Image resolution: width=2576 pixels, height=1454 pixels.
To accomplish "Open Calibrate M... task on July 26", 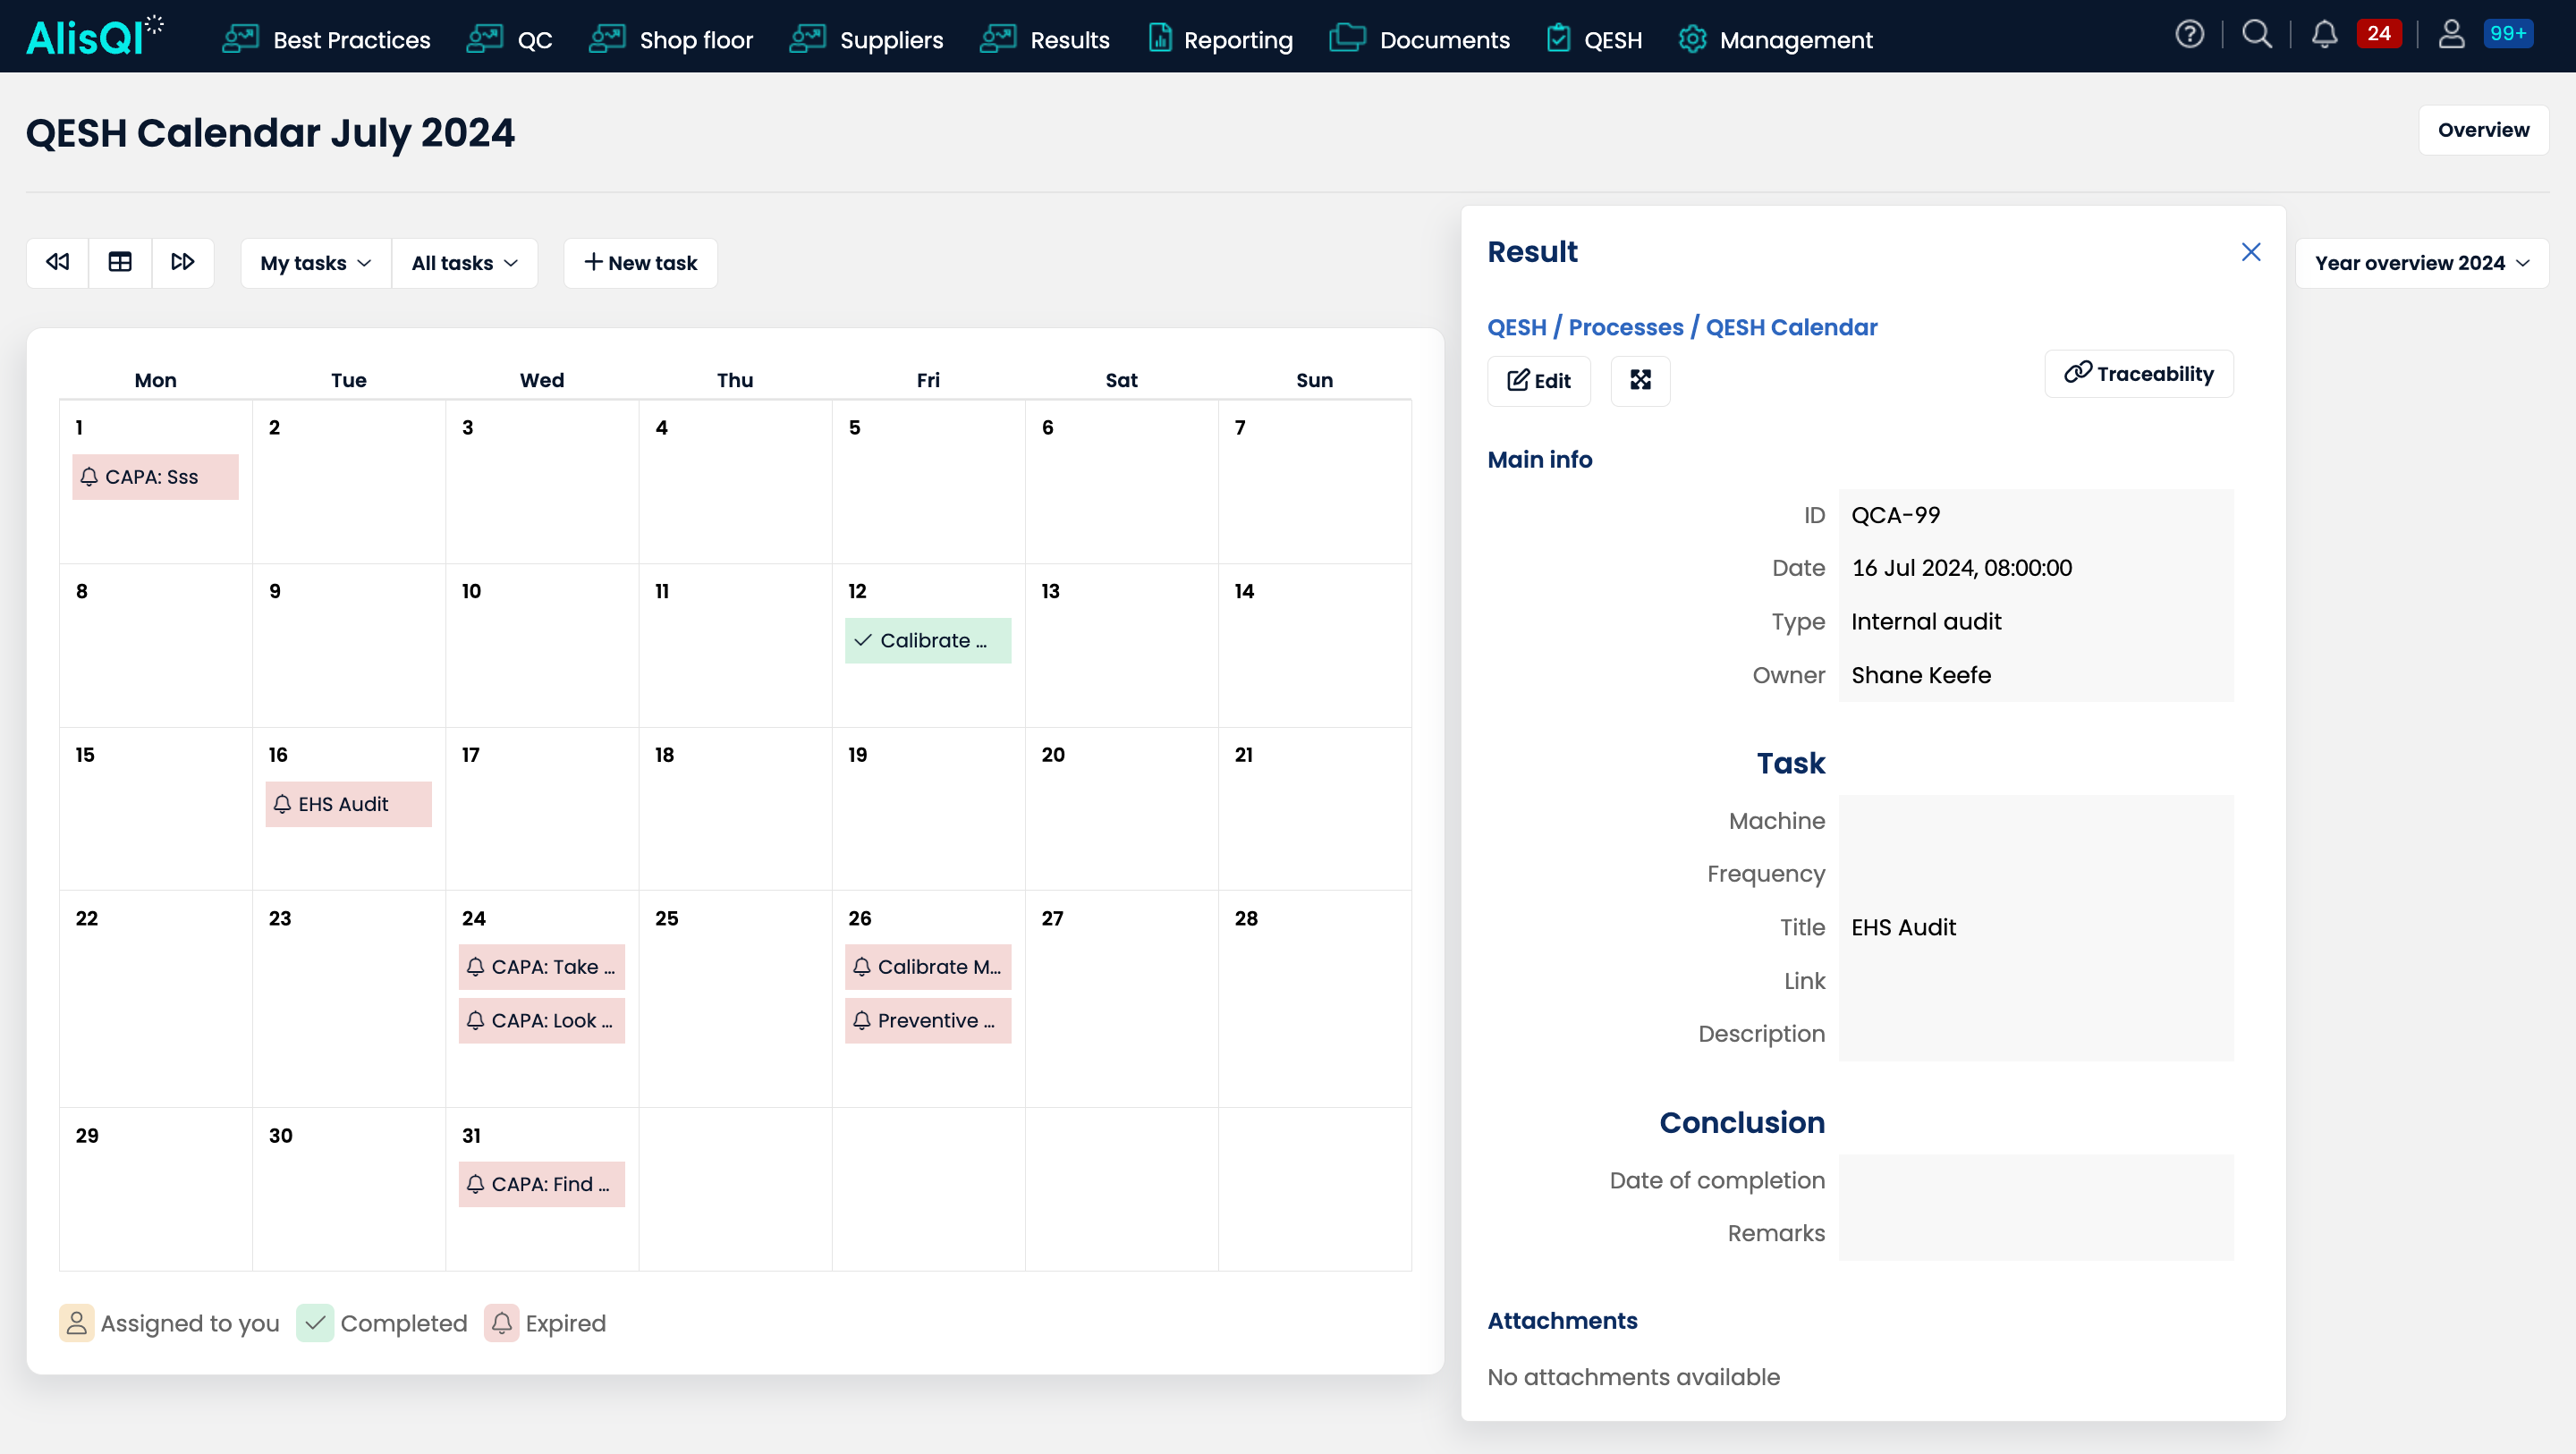I will [928, 967].
